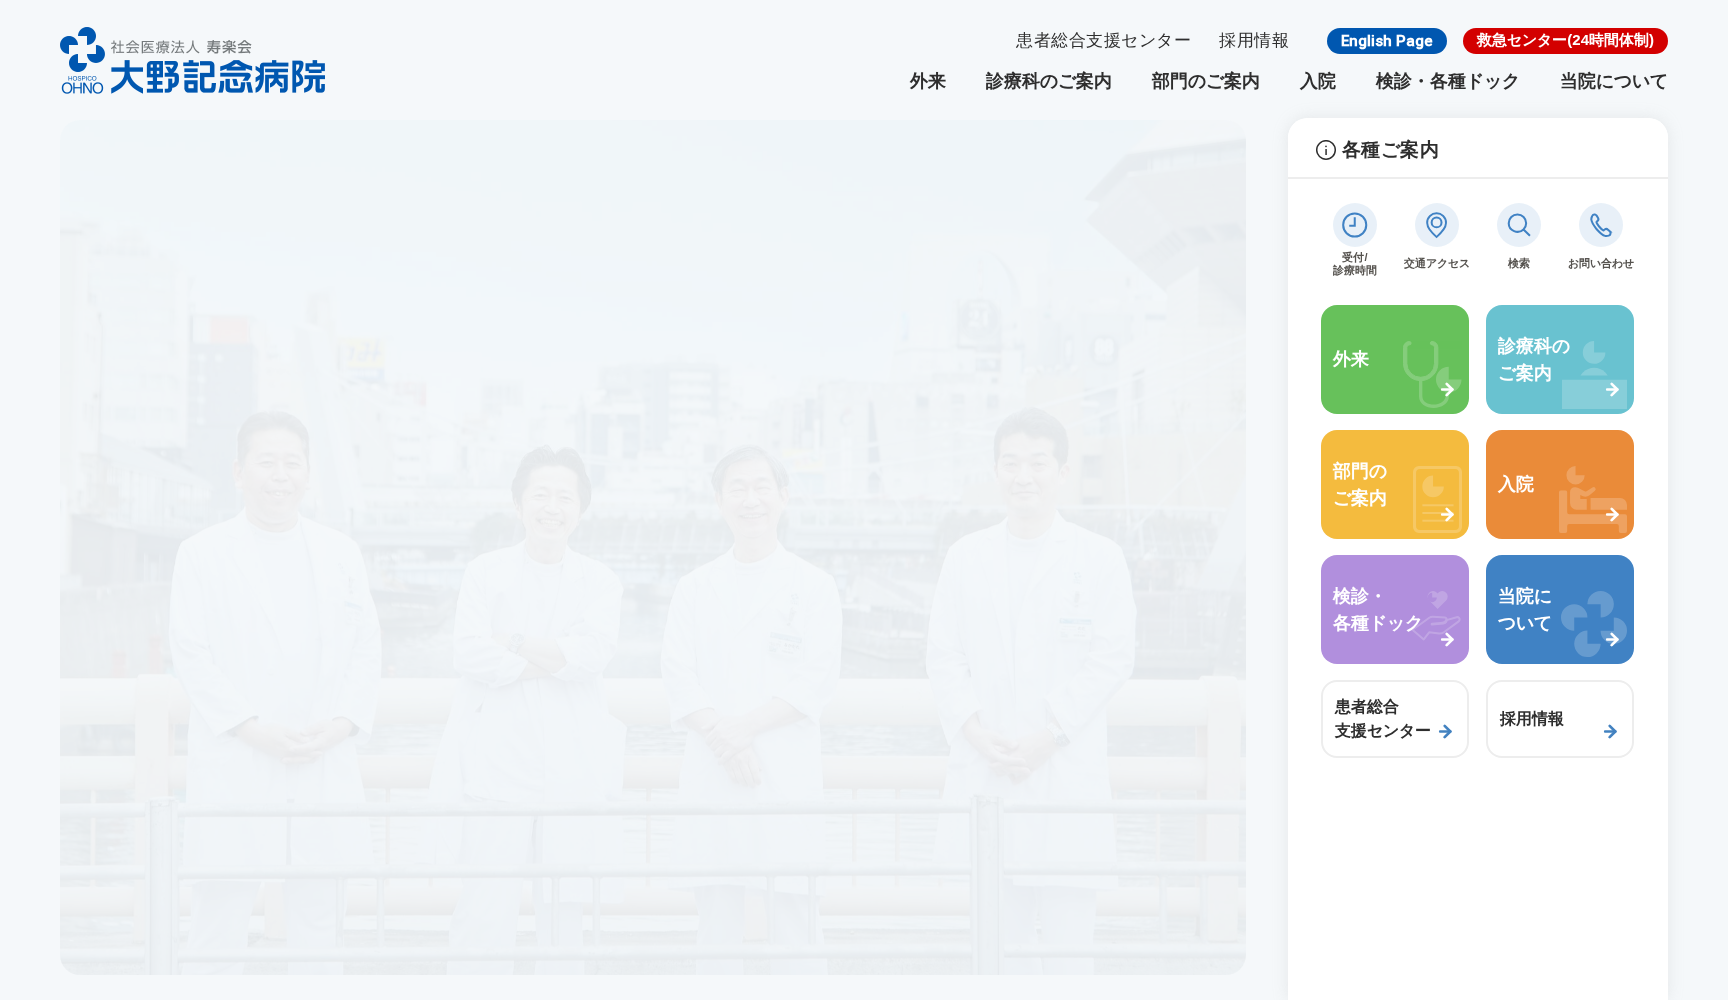Open the orange 入院 bed tile
Image resolution: width=1728 pixels, height=1000 pixels.
point(1559,484)
